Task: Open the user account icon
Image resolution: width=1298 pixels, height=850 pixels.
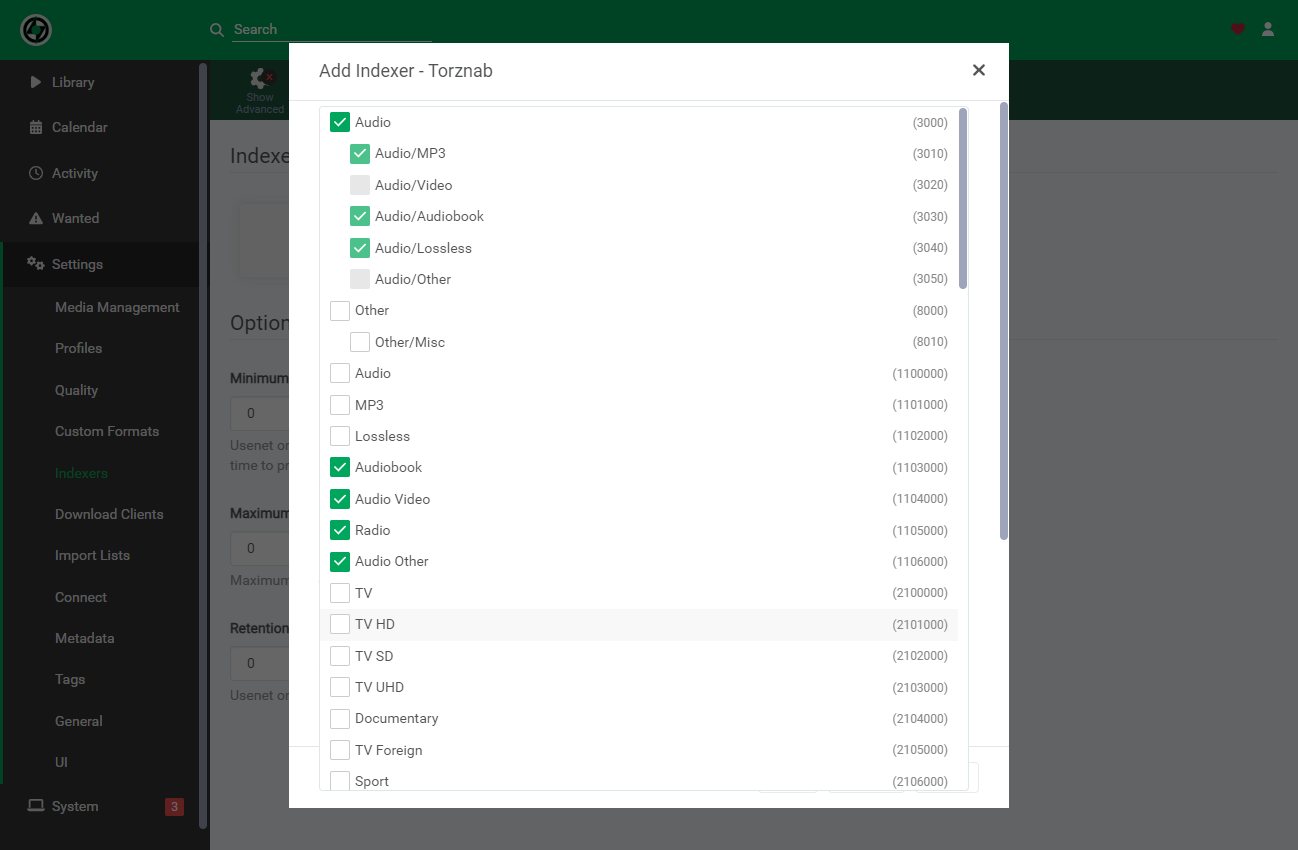Action: [x=1268, y=30]
